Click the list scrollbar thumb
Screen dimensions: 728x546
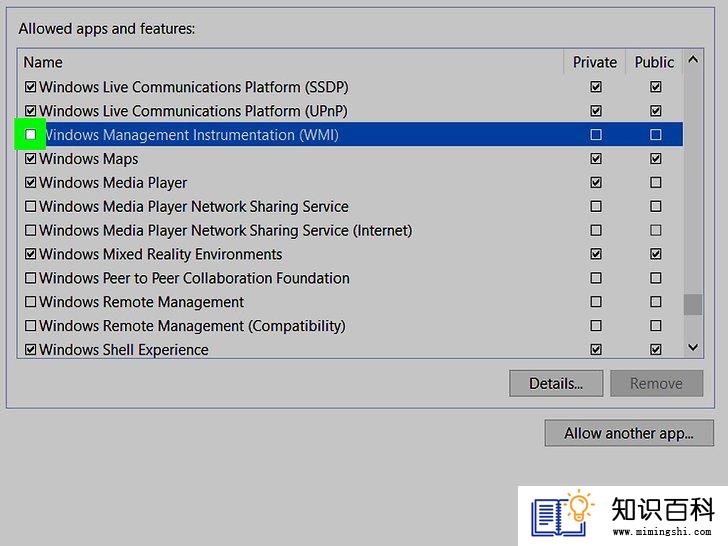pyautogui.click(x=693, y=305)
